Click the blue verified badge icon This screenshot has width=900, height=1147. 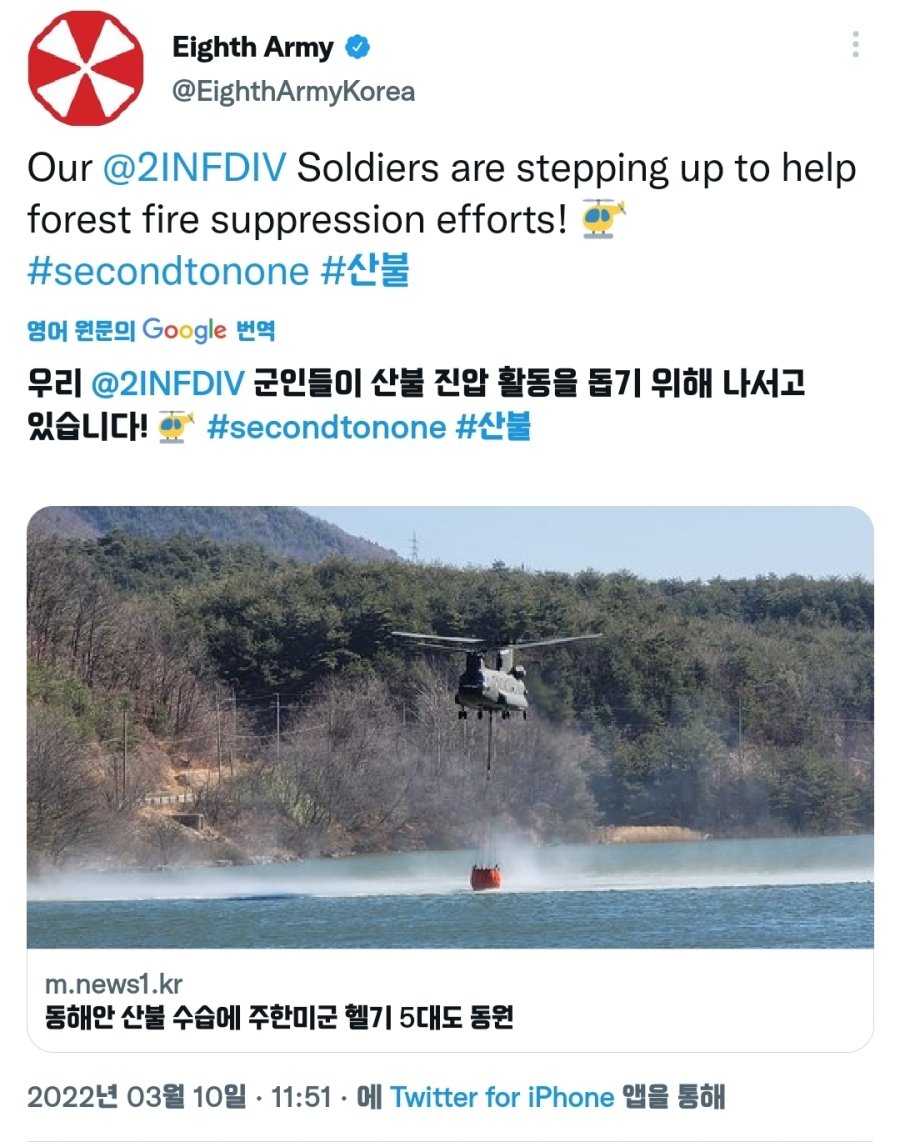357,48
